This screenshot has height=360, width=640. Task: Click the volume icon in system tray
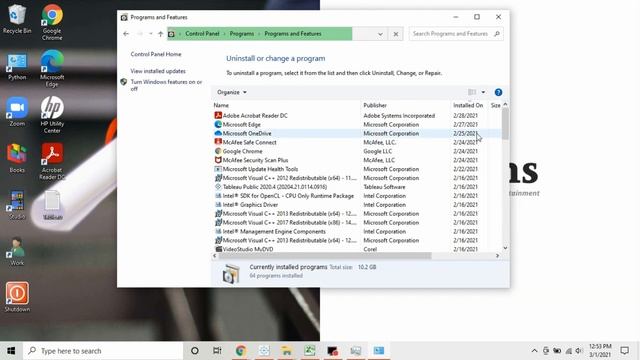coord(579,351)
